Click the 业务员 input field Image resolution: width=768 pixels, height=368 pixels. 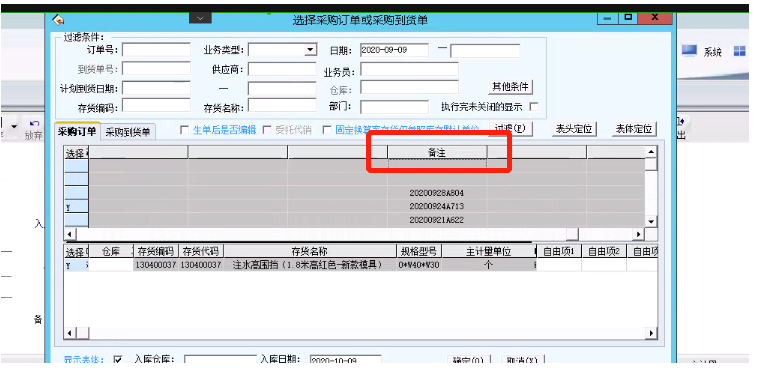tap(409, 69)
